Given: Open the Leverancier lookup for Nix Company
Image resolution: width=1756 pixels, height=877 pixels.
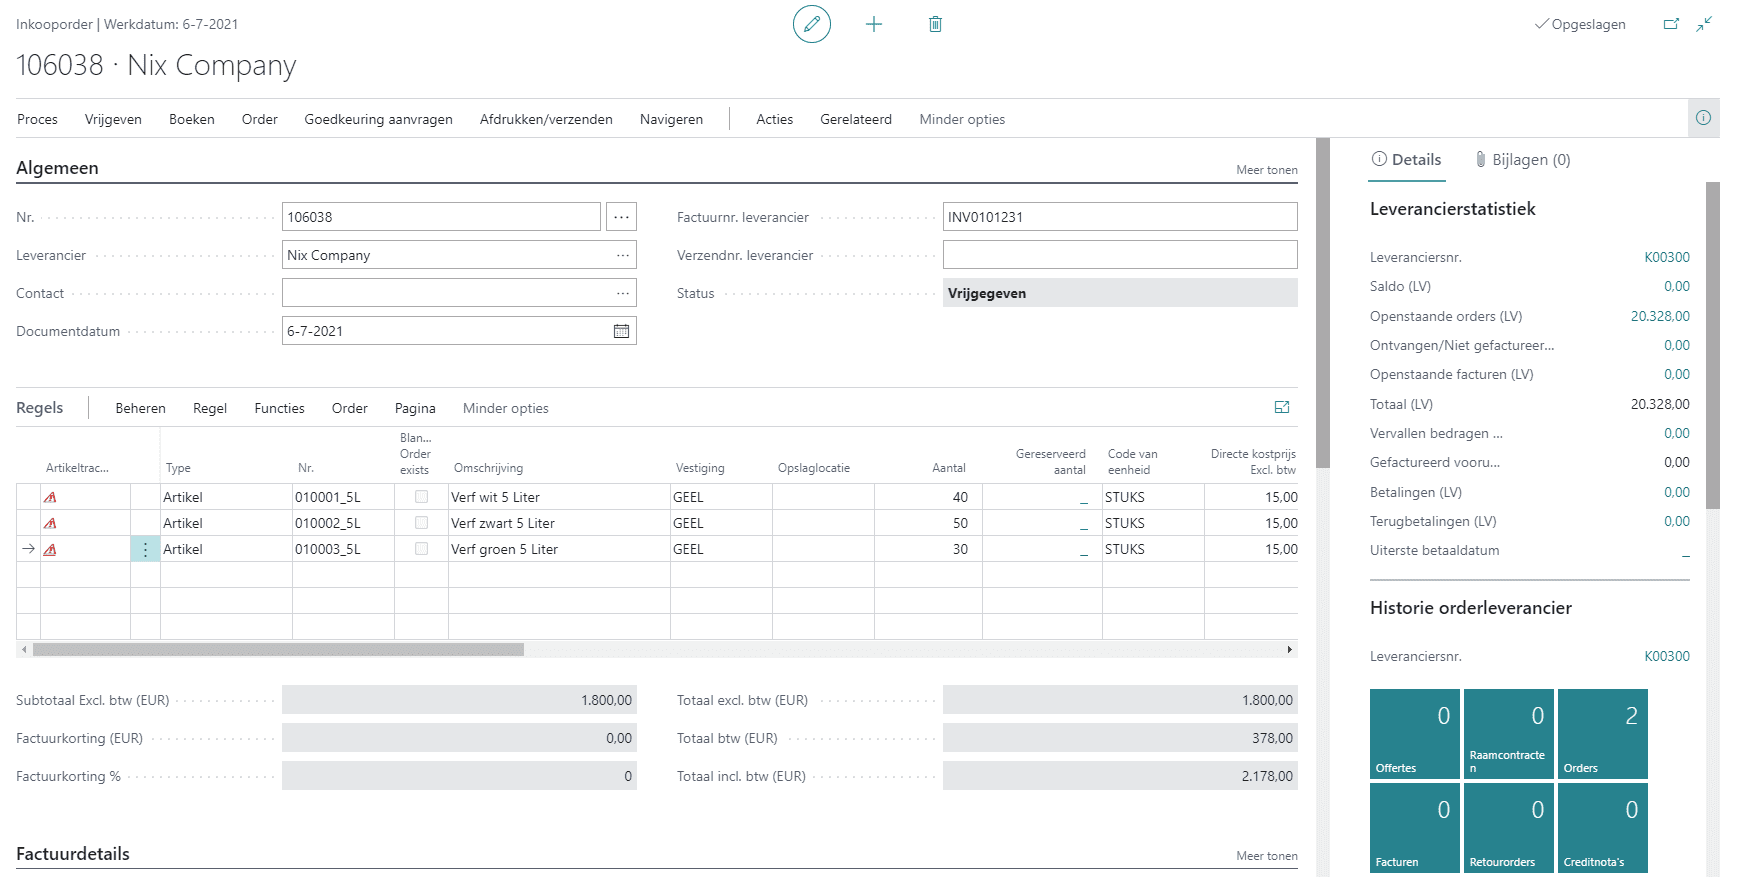Looking at the screenshot, I should [623, 255].
